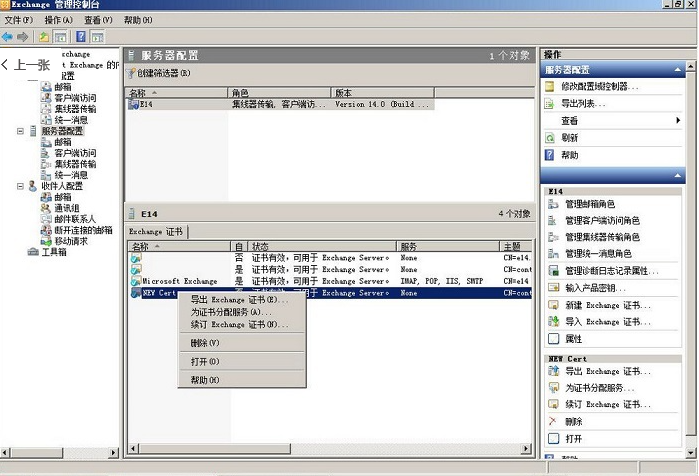Open the 操作(A) menu
The width and height of the screenshot is (699, 476).
(x=58, y=20)
